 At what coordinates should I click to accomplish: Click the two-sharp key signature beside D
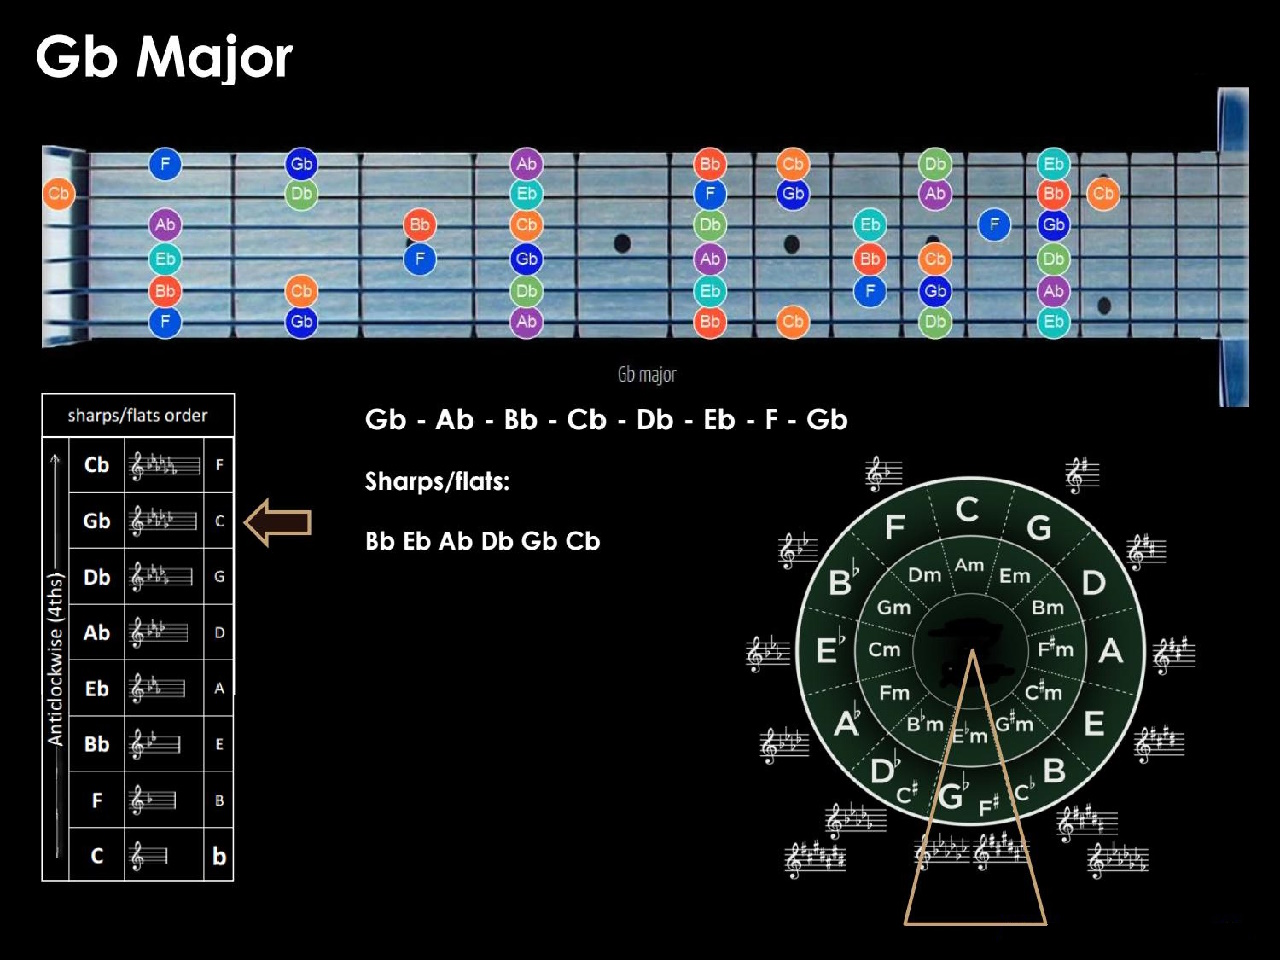[x=1146, y=550]
